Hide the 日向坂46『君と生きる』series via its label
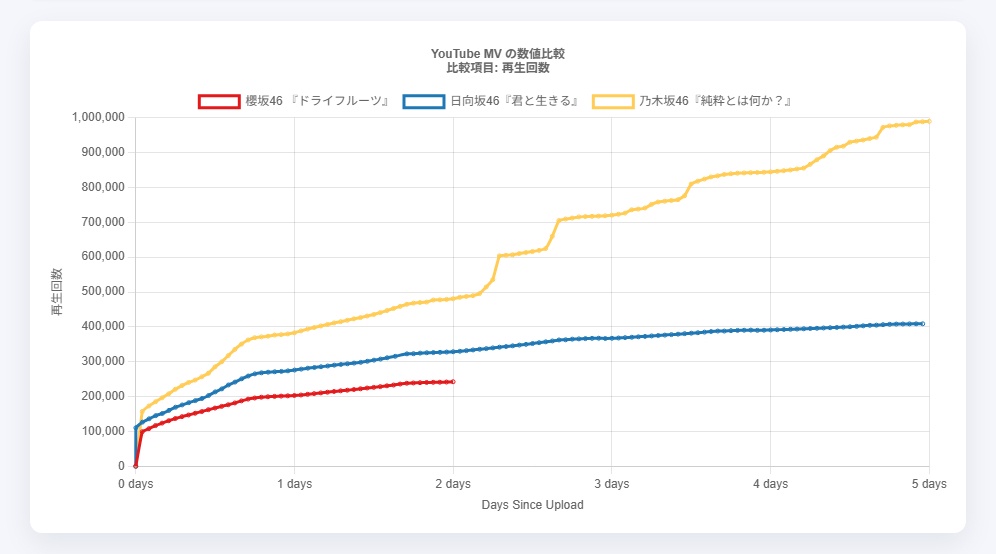Screen dimensions: 996x554 [514, 101]
